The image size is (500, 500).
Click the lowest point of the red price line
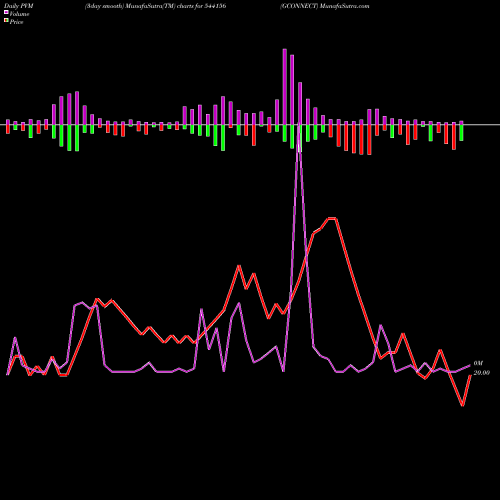pyautogui.click(x=463, y=405)
